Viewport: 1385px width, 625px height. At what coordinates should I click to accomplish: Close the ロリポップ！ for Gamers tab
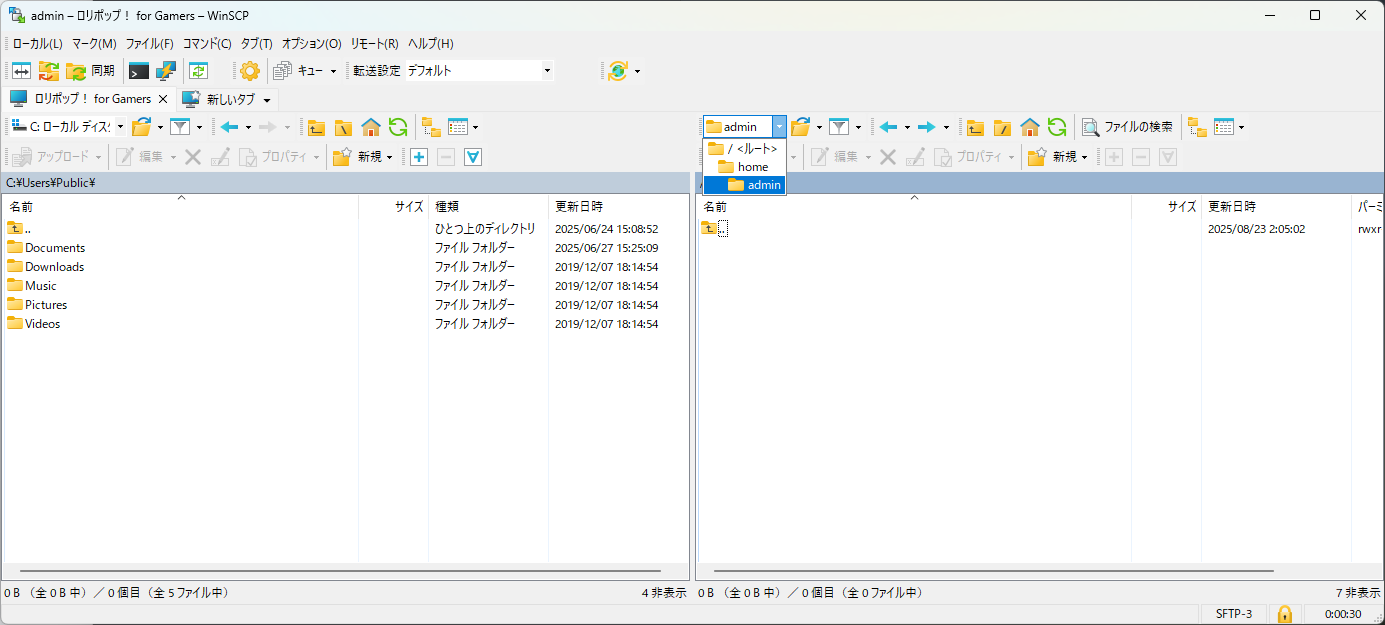coord(163,99)
